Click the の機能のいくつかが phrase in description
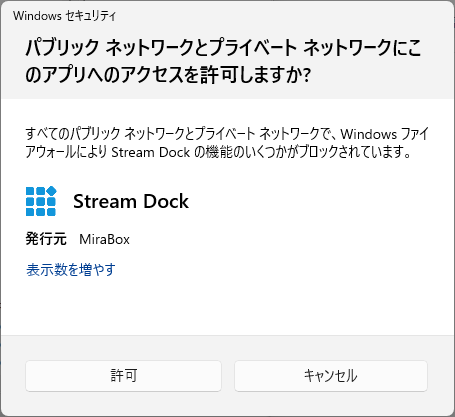This screenshot has height=417, width=455. coord(245,152)
